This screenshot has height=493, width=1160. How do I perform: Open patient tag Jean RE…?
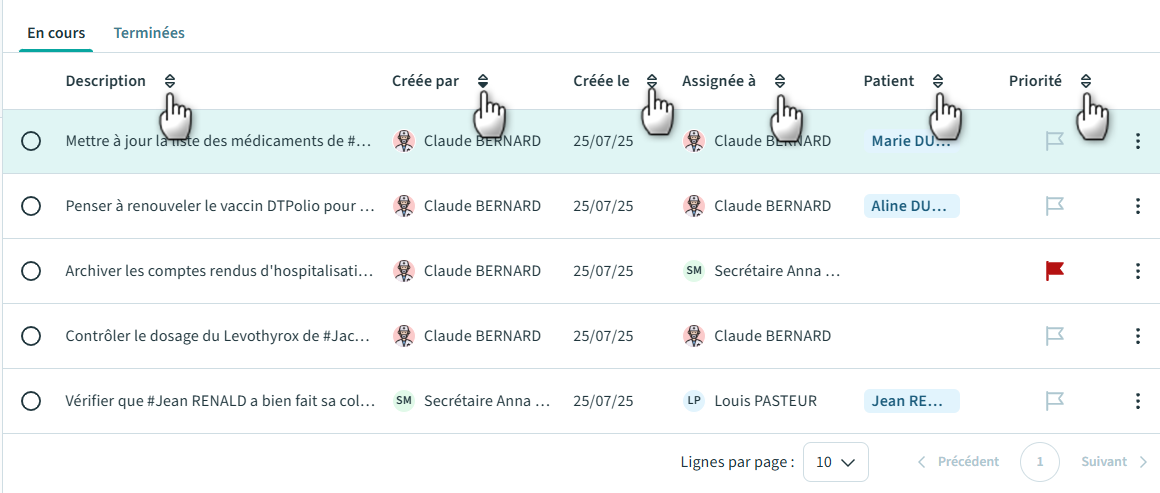tap(911, 401)
